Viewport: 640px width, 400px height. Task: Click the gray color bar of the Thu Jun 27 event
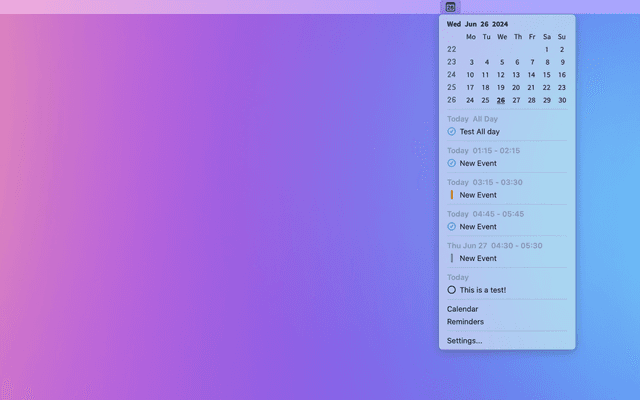(x=451, y=258)
